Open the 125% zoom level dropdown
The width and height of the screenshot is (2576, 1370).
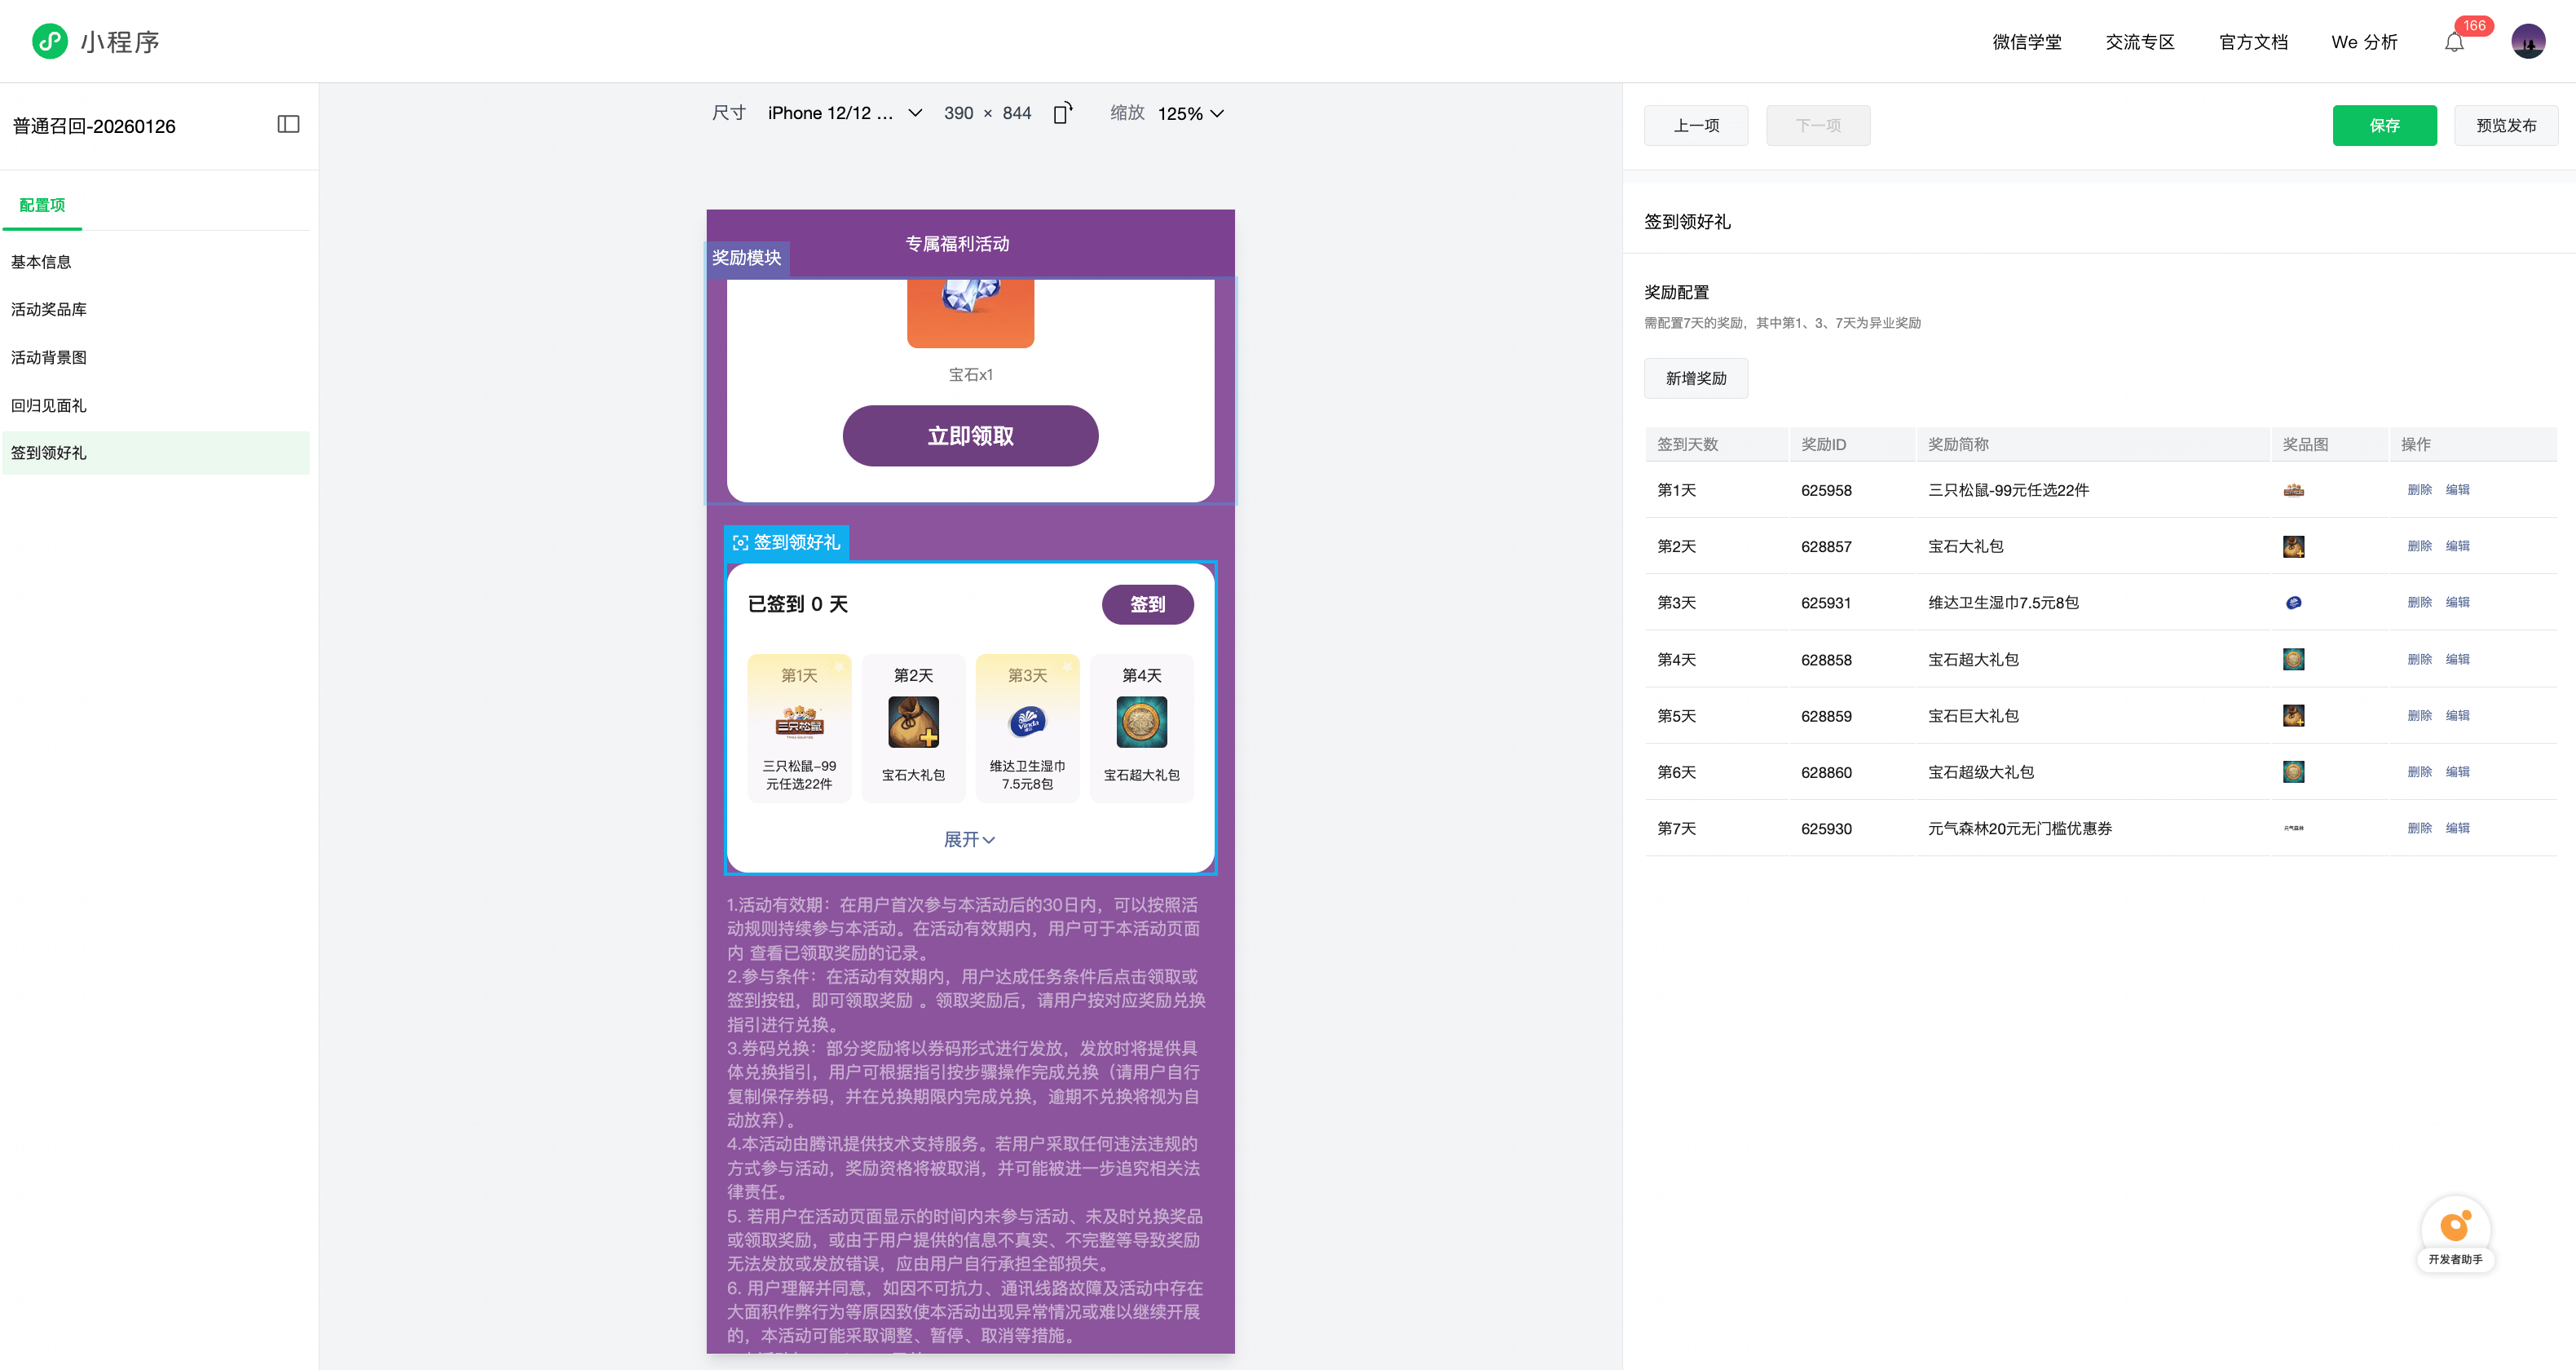click(1190, 114)
